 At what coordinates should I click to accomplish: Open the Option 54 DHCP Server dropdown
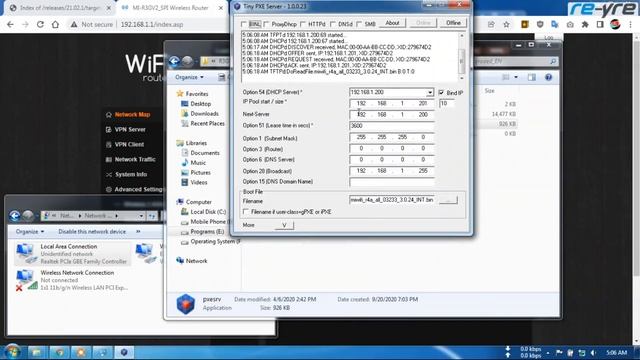click(429, 93)
